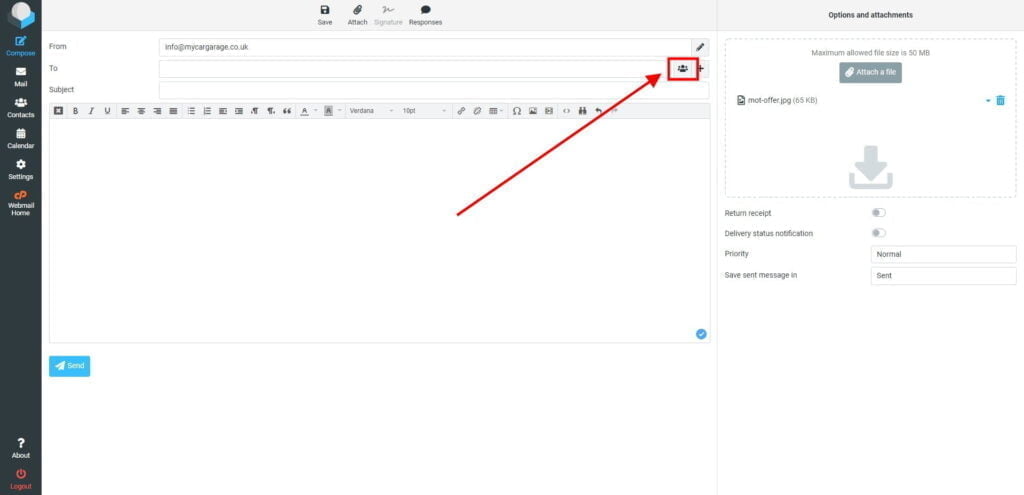The width and height of the screenshot is (1024, 495).
Task: Align text left
Action: click(x=125, y=111)
